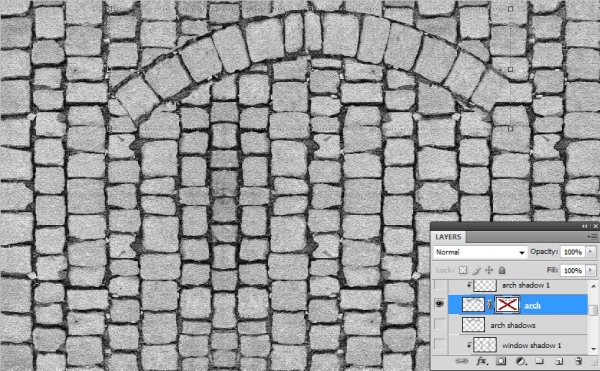Click the Opacity label
The width and height of the screenshot is (600, 371).
[544, 251]
